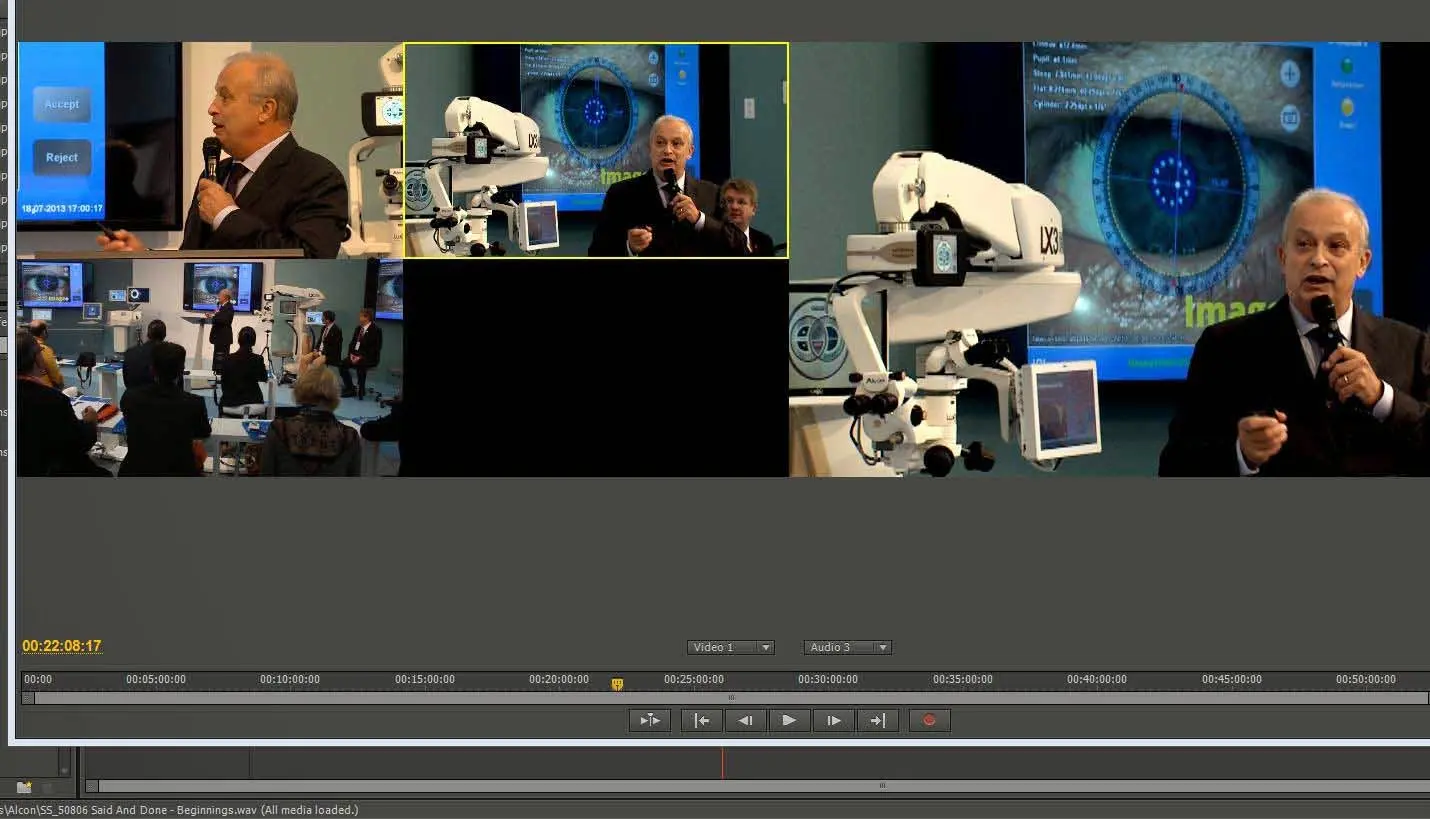The width and height of the screenshot is (1430, 819).
Task: Step forward one frame
Action: (x=833, y=720)
